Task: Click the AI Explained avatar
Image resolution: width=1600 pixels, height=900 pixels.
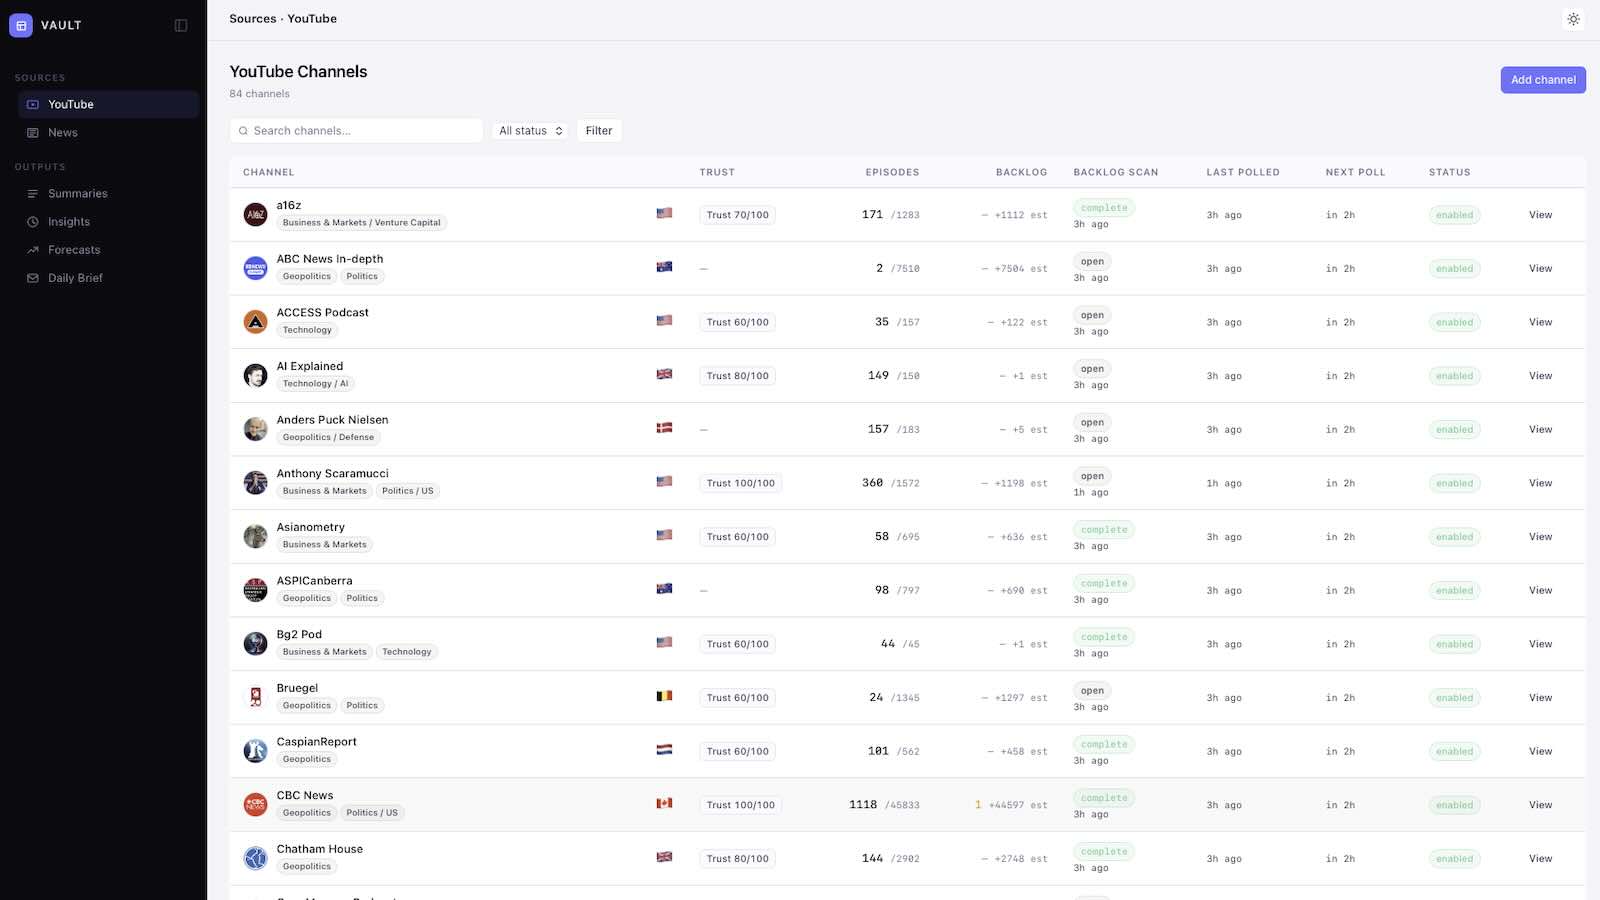Action: (256, 375)
